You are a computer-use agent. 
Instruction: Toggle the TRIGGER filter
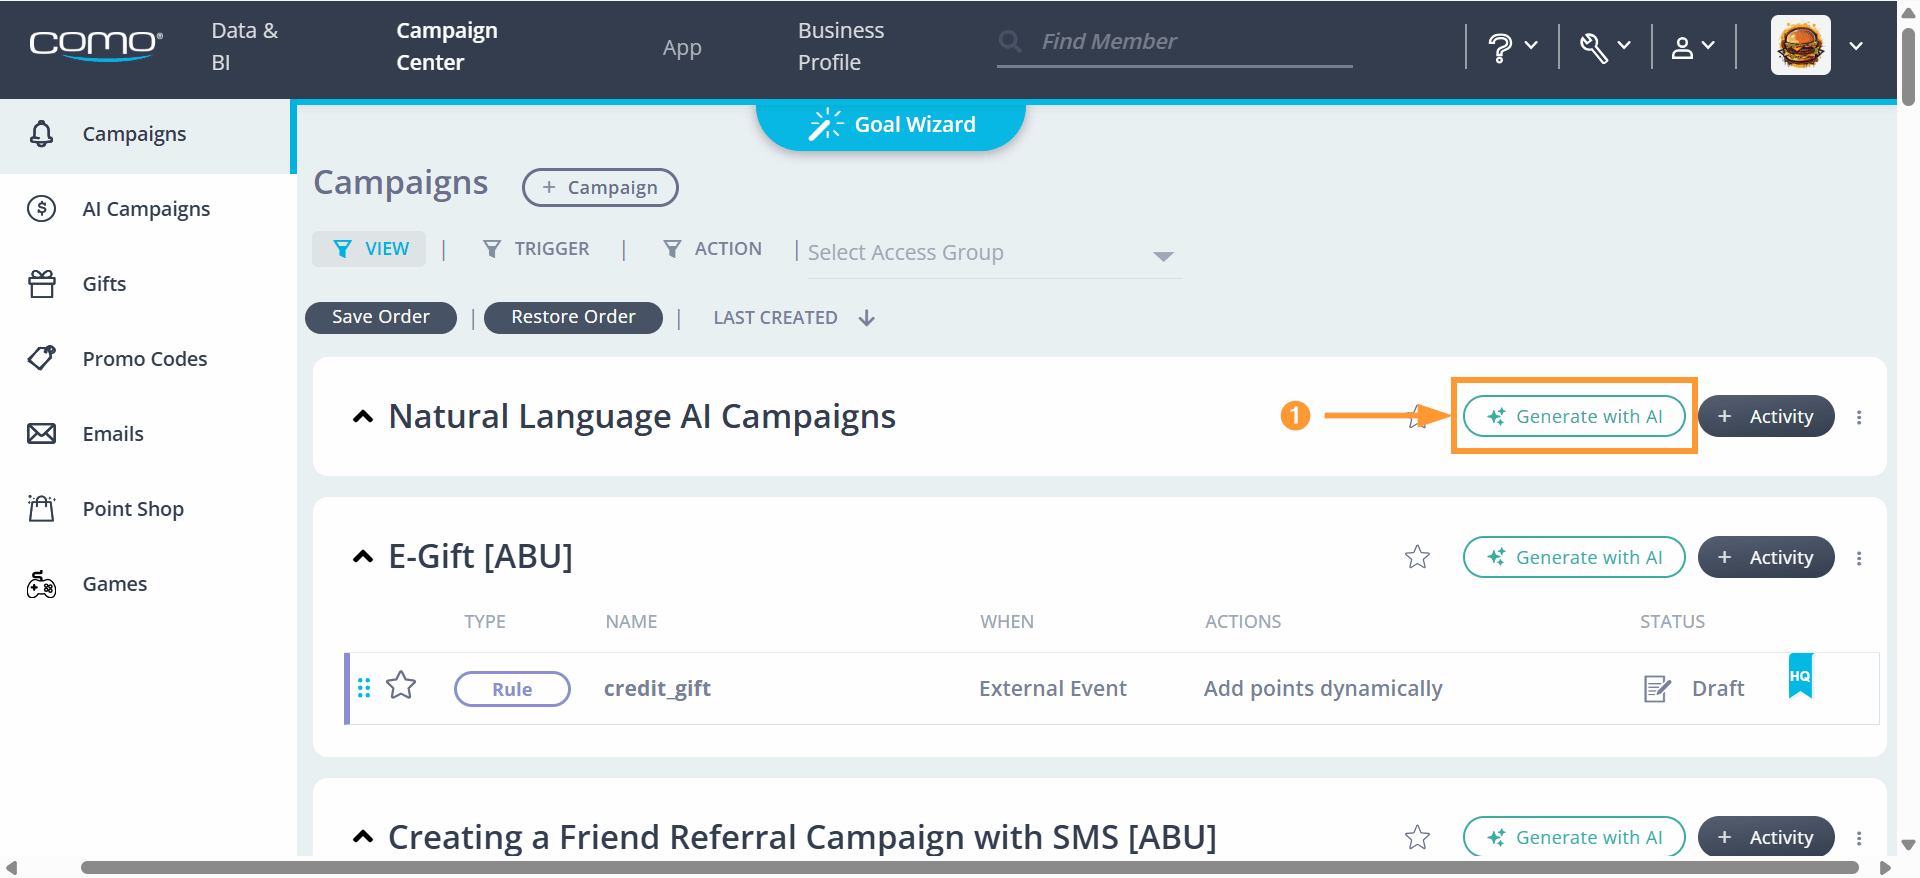pos(536,249)
